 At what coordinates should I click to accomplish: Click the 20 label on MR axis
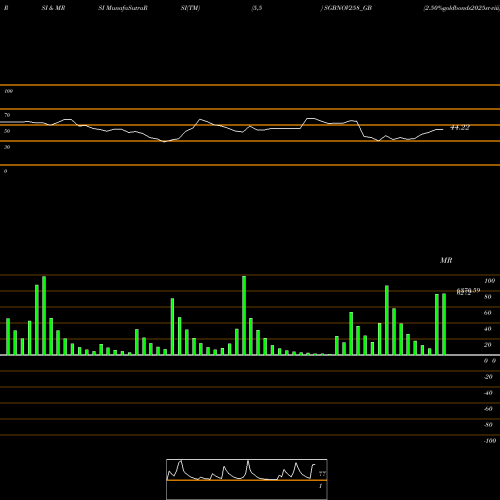[x=488, y=345]
